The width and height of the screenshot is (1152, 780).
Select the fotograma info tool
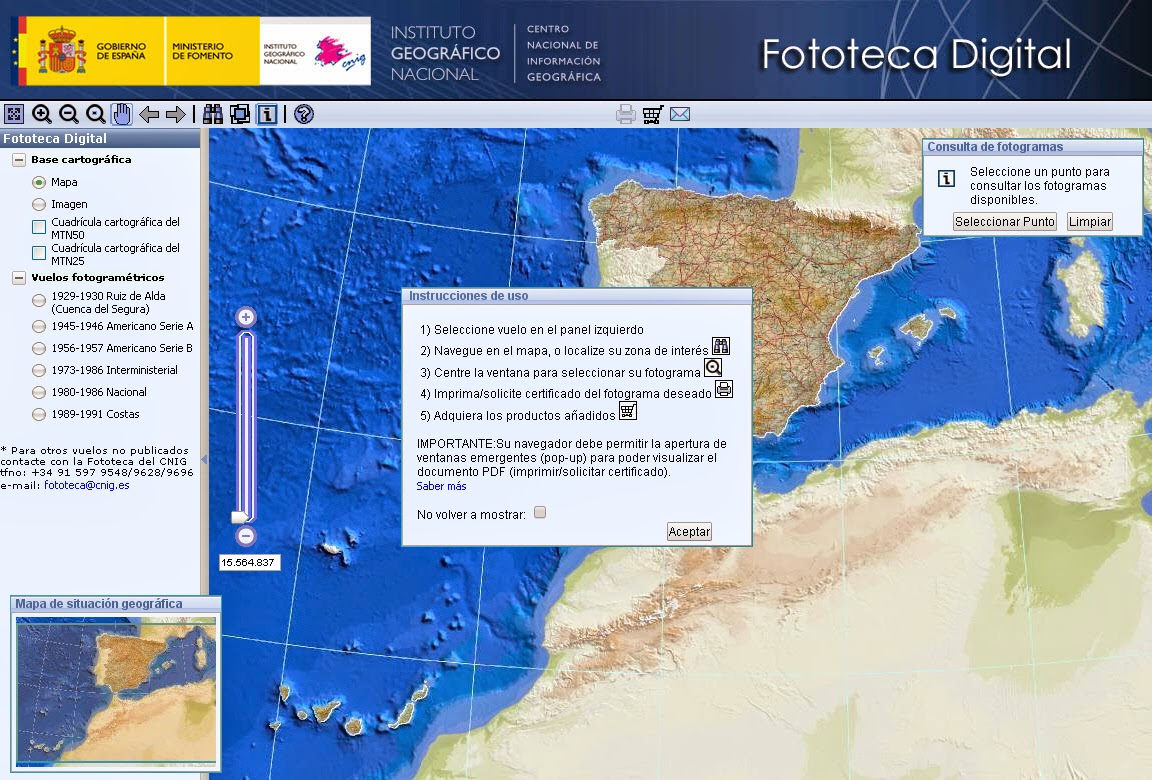(266, 113)
